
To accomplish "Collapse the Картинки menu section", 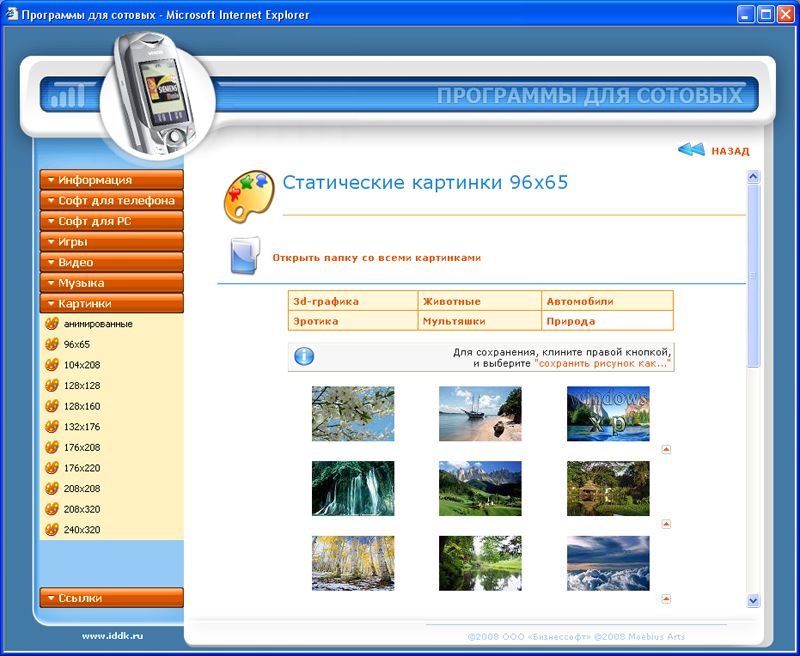I will click(x=111, y=304).
